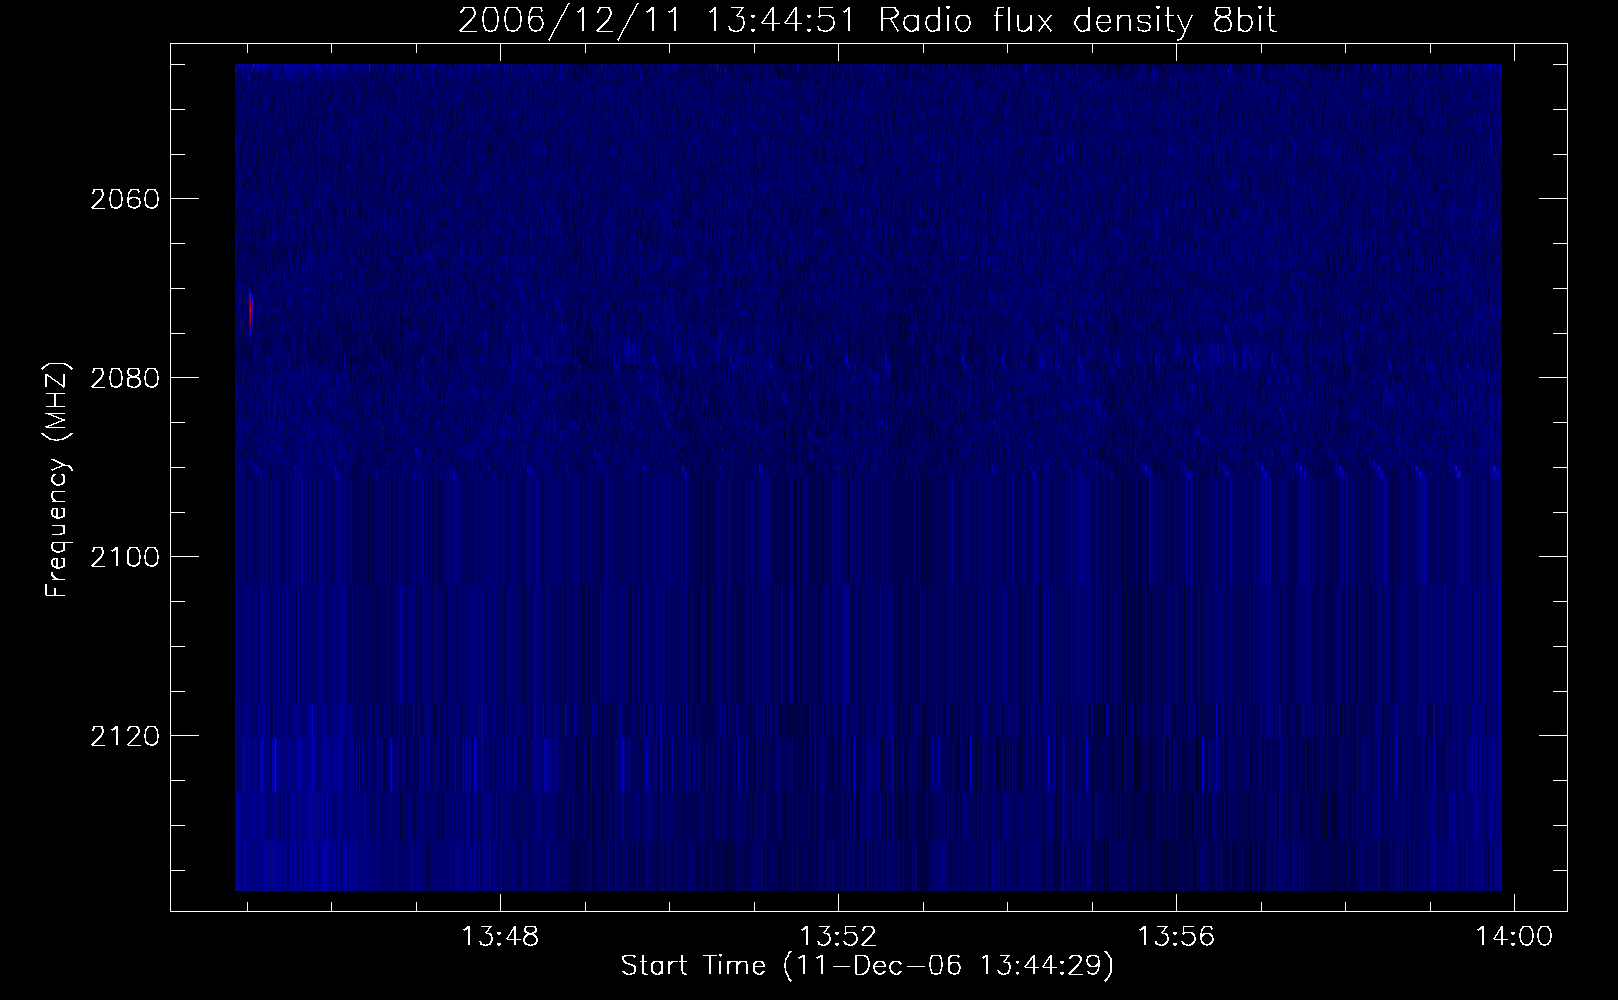This screenshot has height=1000, width=1618.
Task: Select the 2080 frequency tick label
Action: point(124,378)
